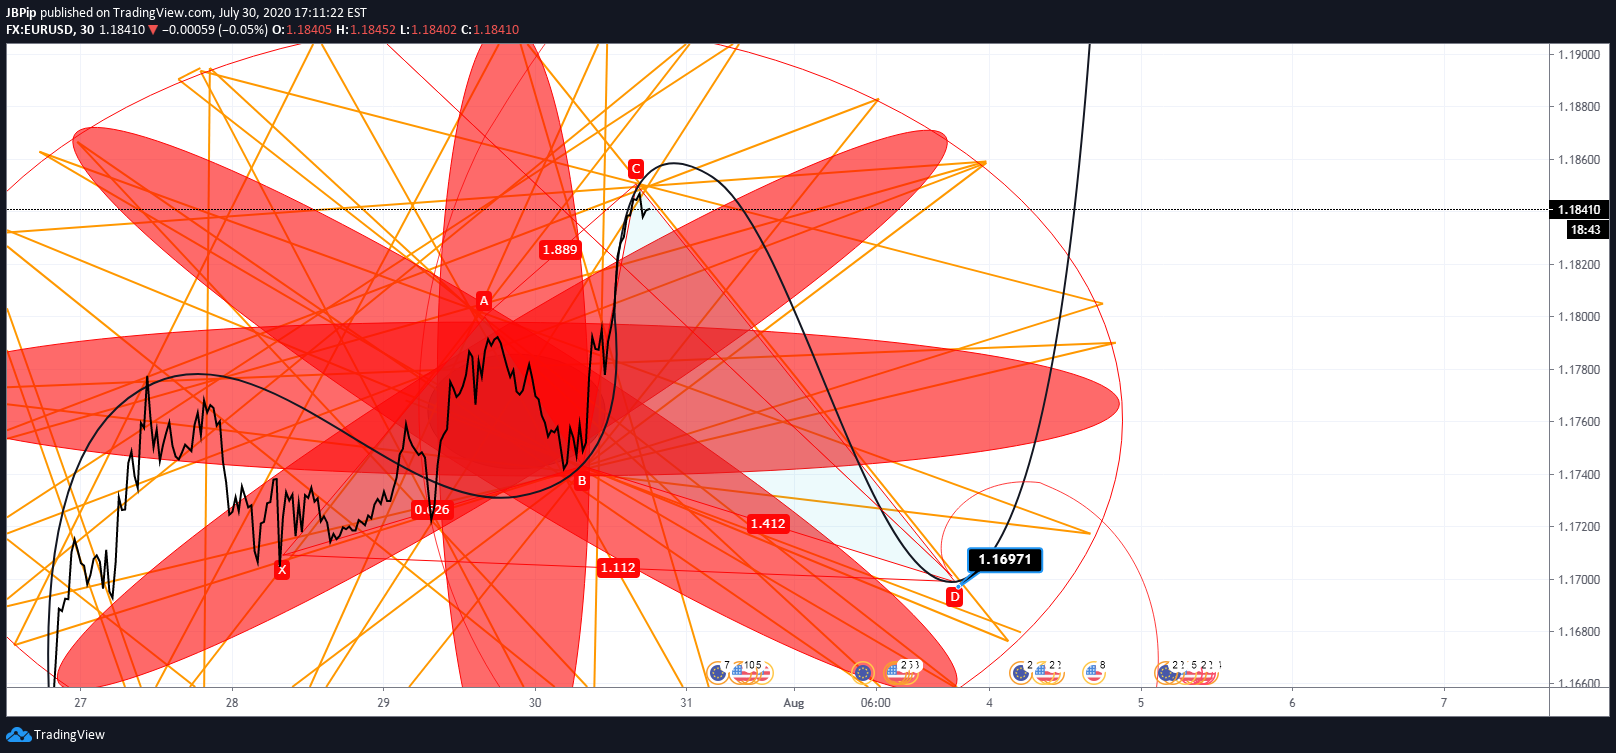Click the 1.17000 price axis label
Image resolution: width=1616 pixels, height=753 pixels.
1579,580
